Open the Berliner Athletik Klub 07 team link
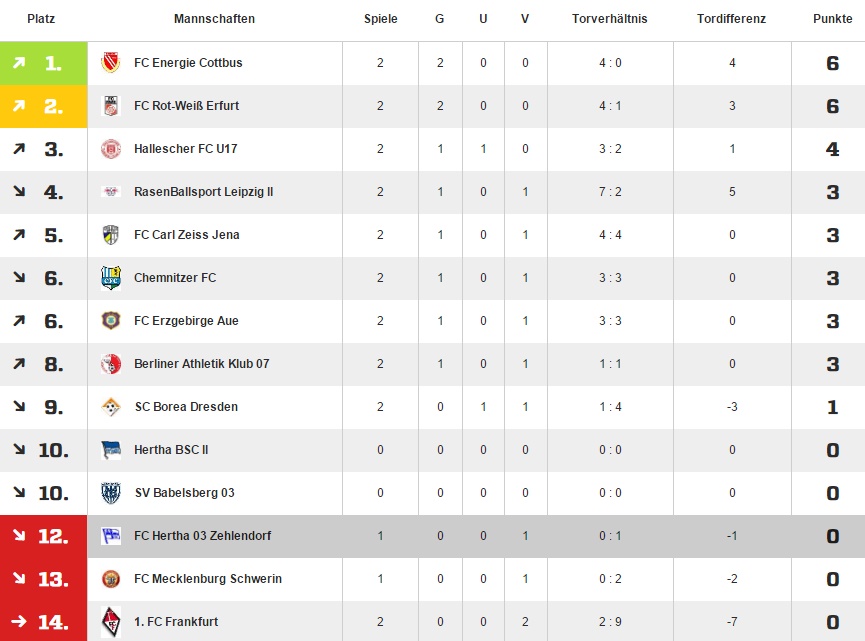Viewport: 865px width, 641px height. pos(201,364)
